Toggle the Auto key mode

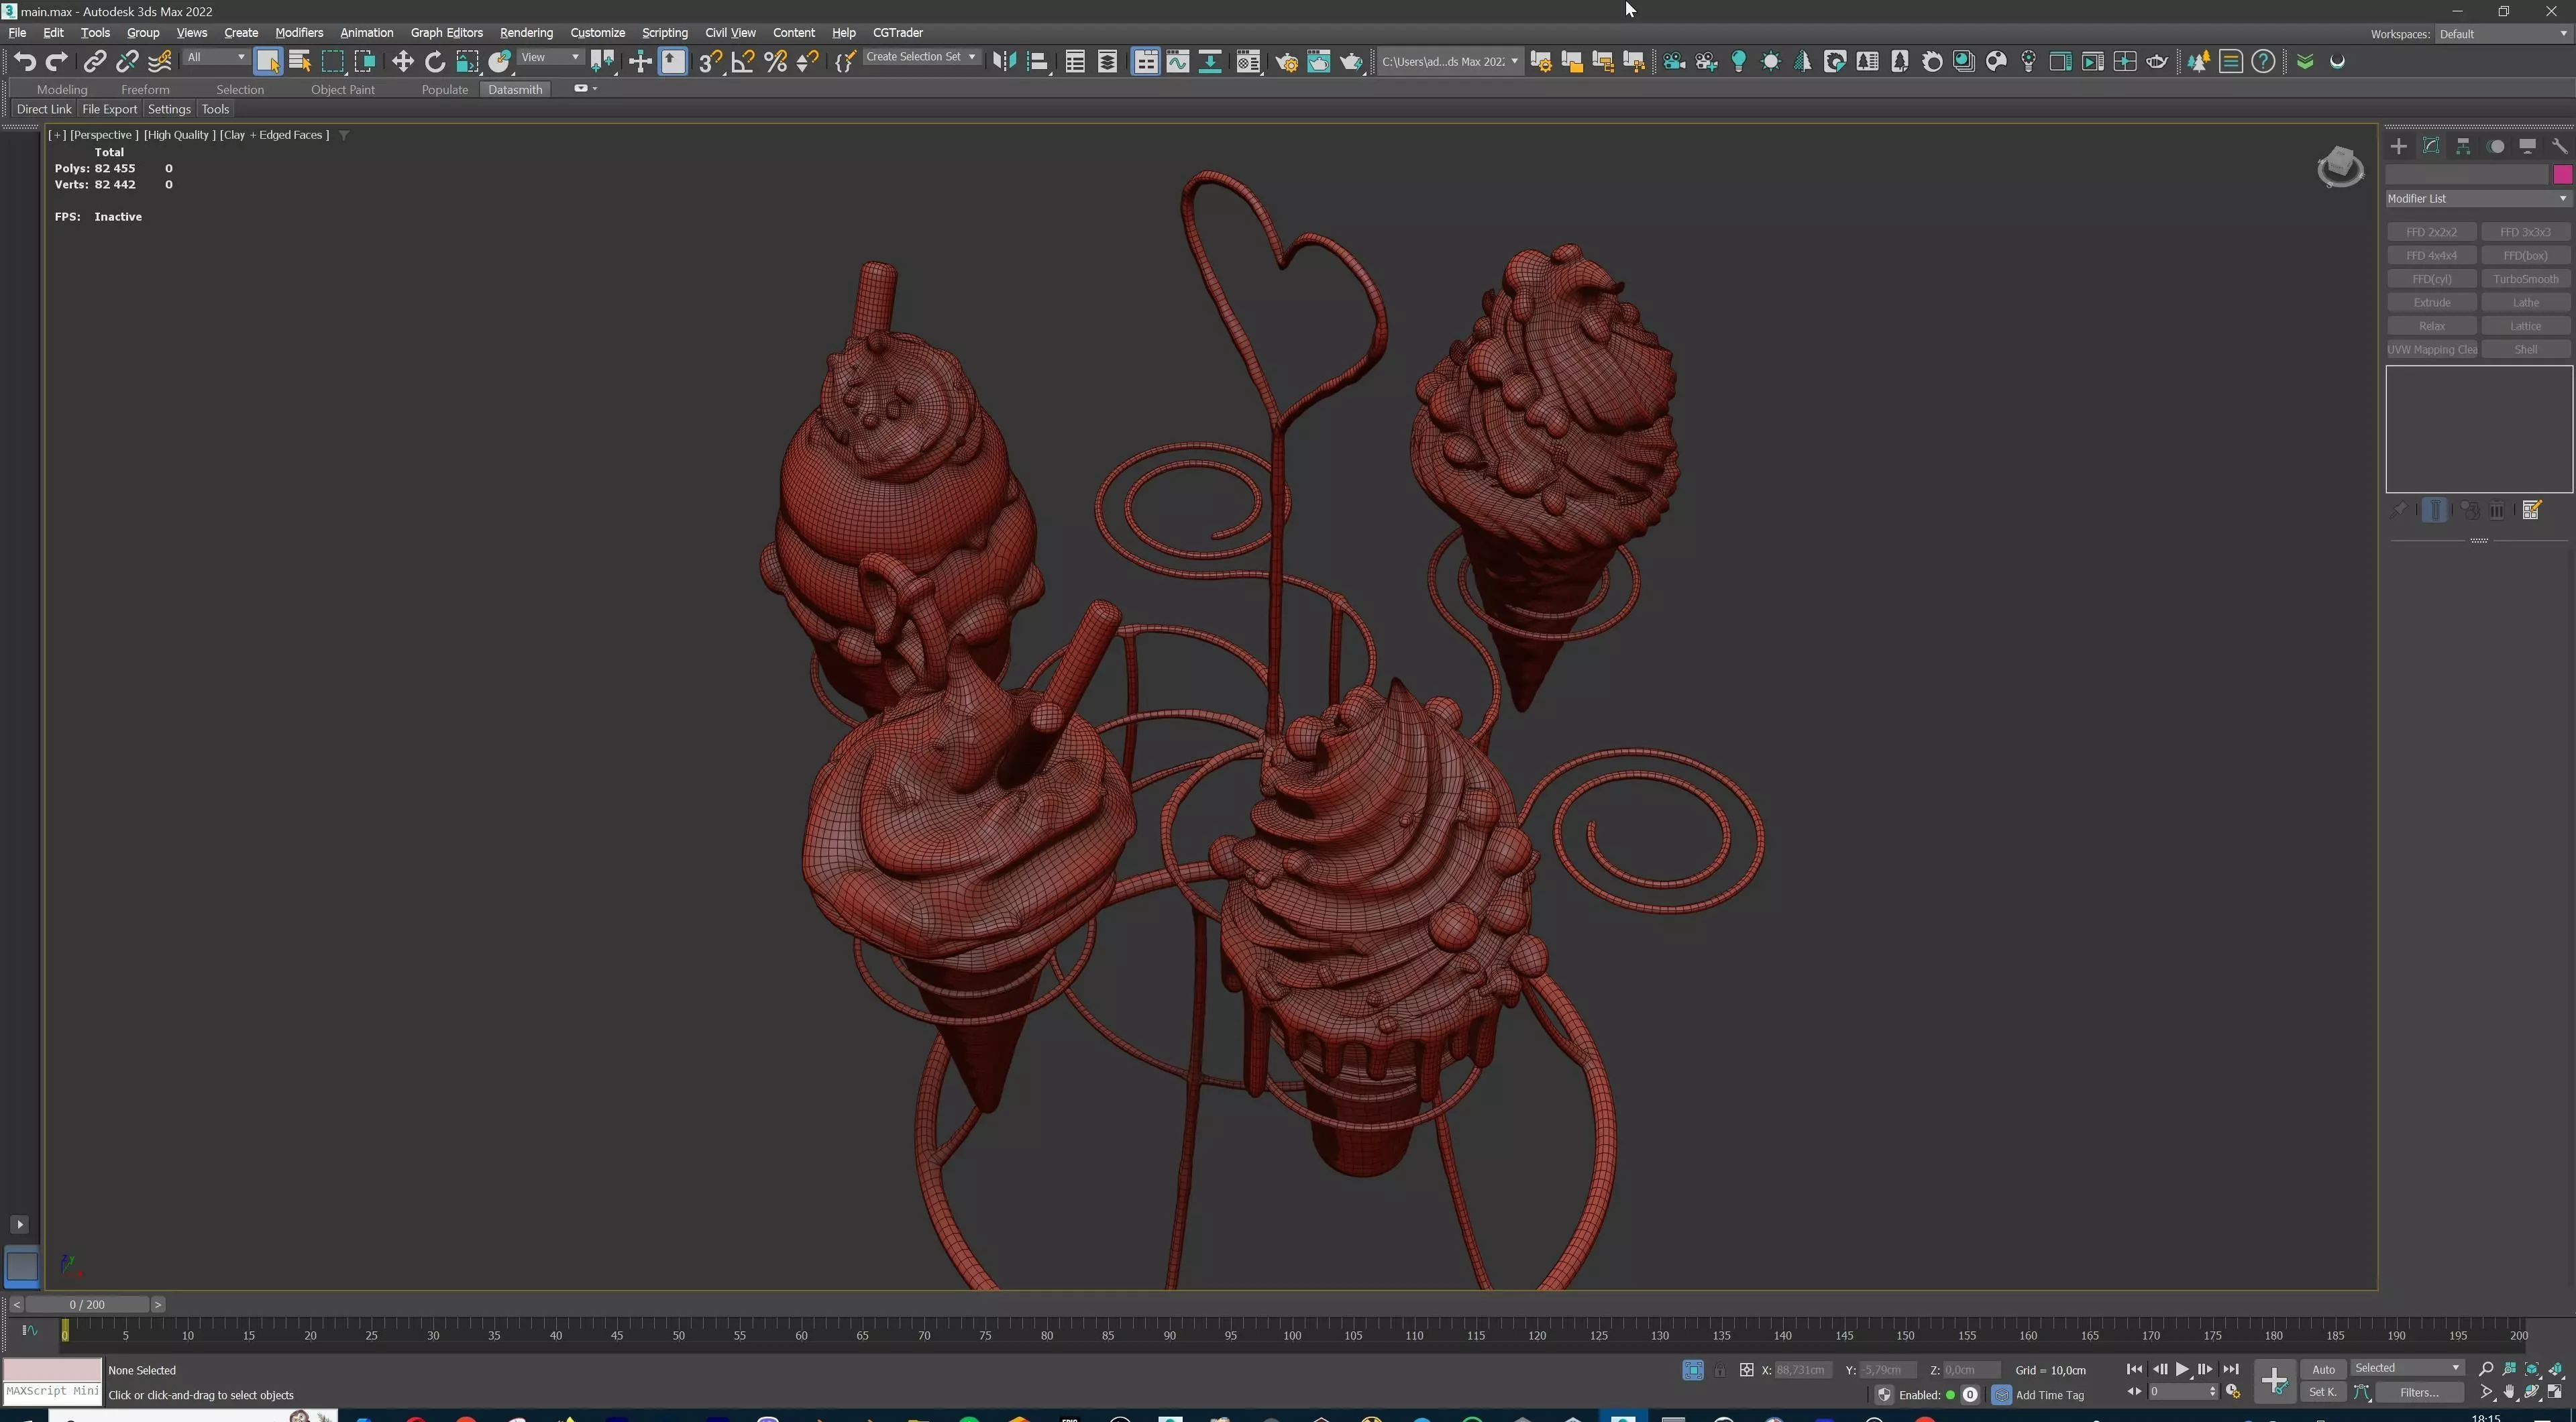point(2323,1369)
